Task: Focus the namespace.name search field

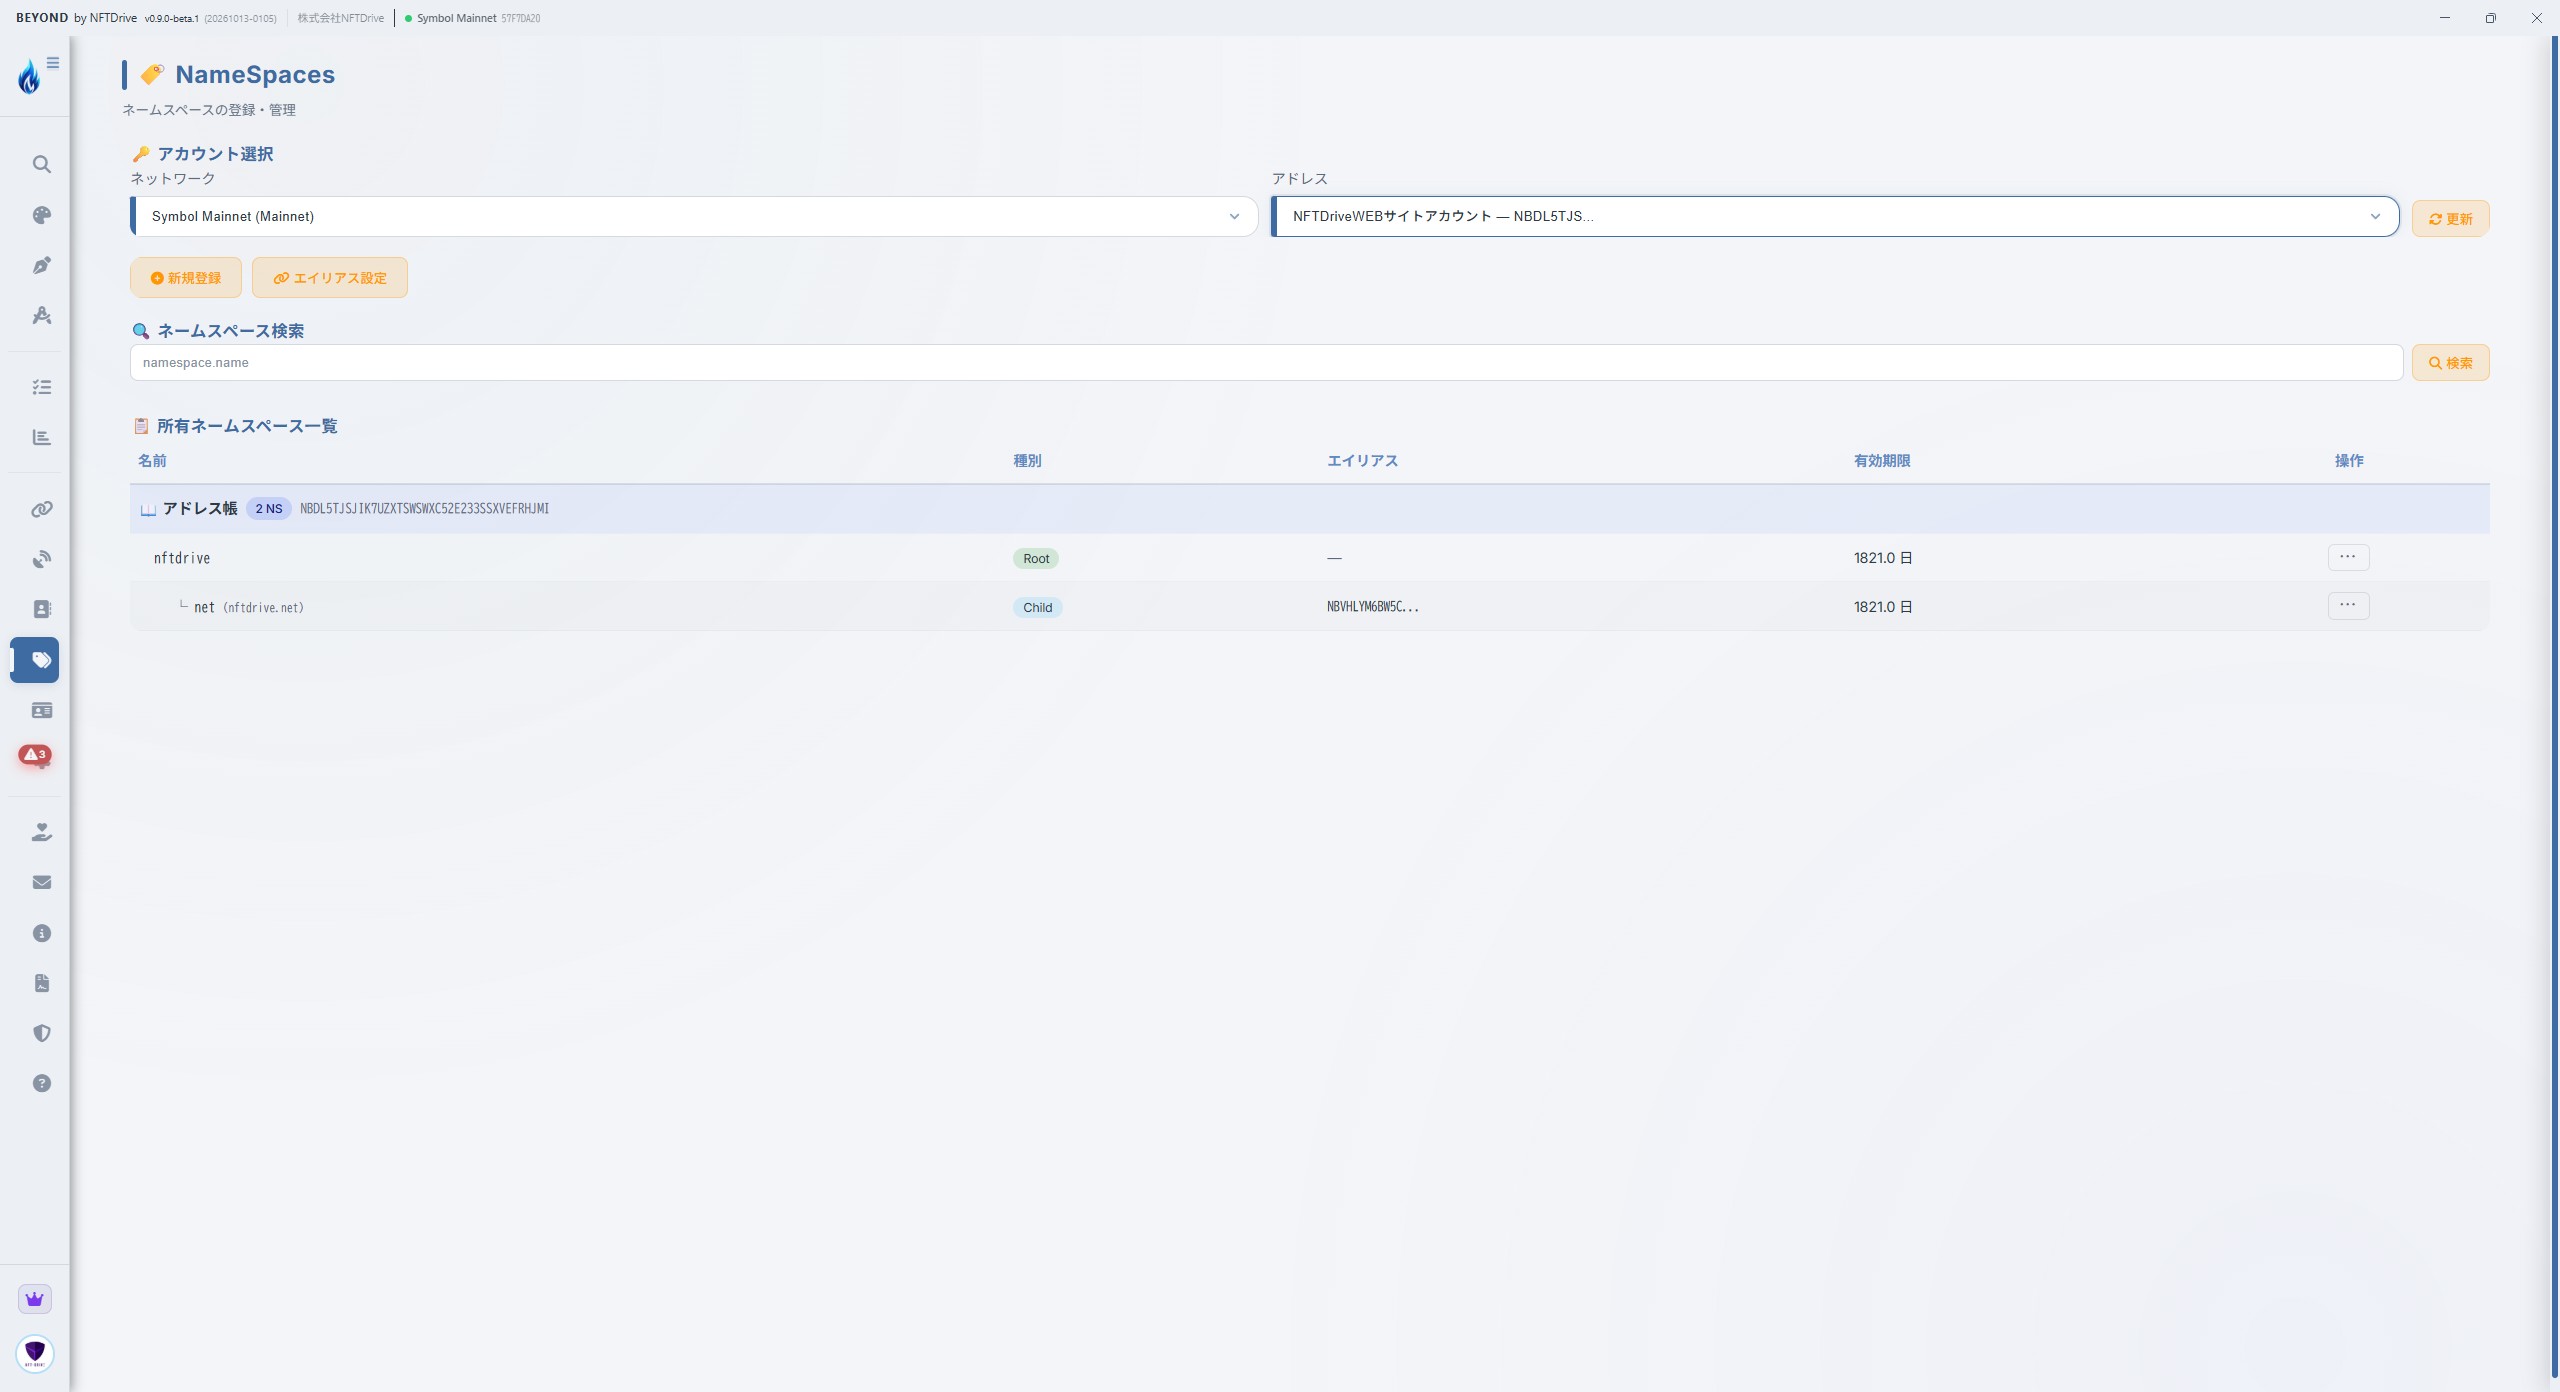Action: (x=1266, y=363)
